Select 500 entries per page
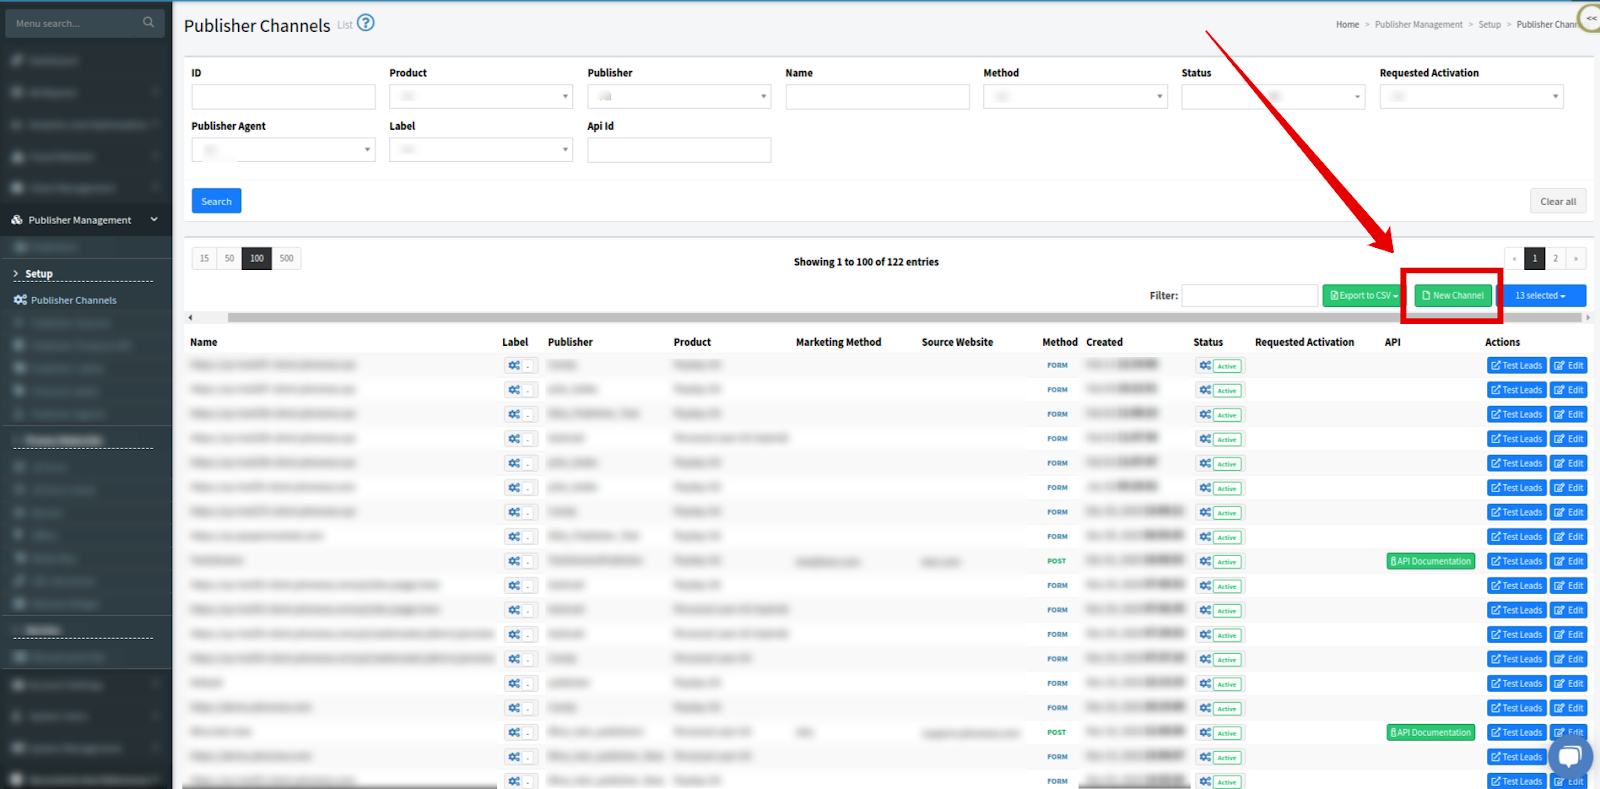The image size is (1600, 789). point(287,259)
